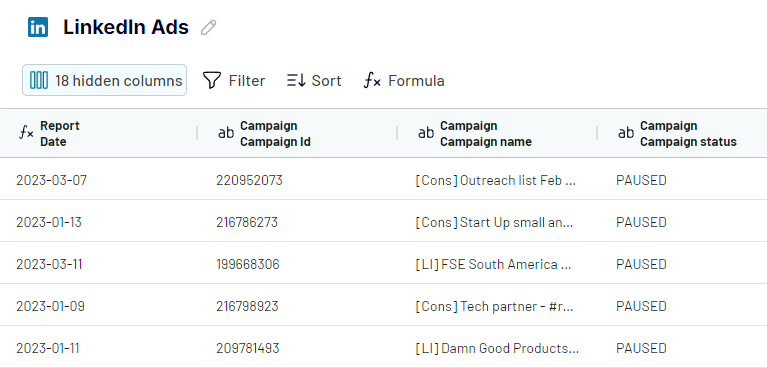
Task: Open the 18 hidden columns selector
Action: [104, 80]
